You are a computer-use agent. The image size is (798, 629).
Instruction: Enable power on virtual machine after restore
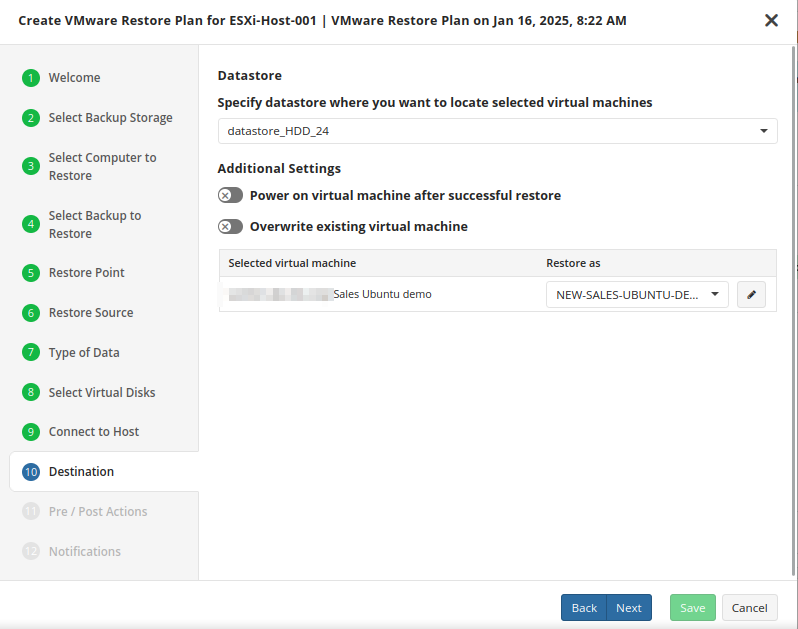231,196
